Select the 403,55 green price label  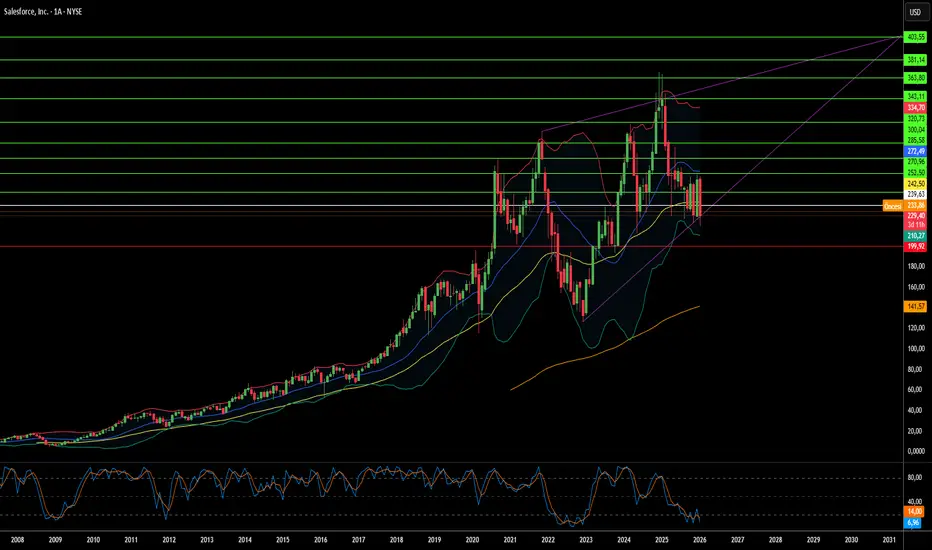coord(914,37)
